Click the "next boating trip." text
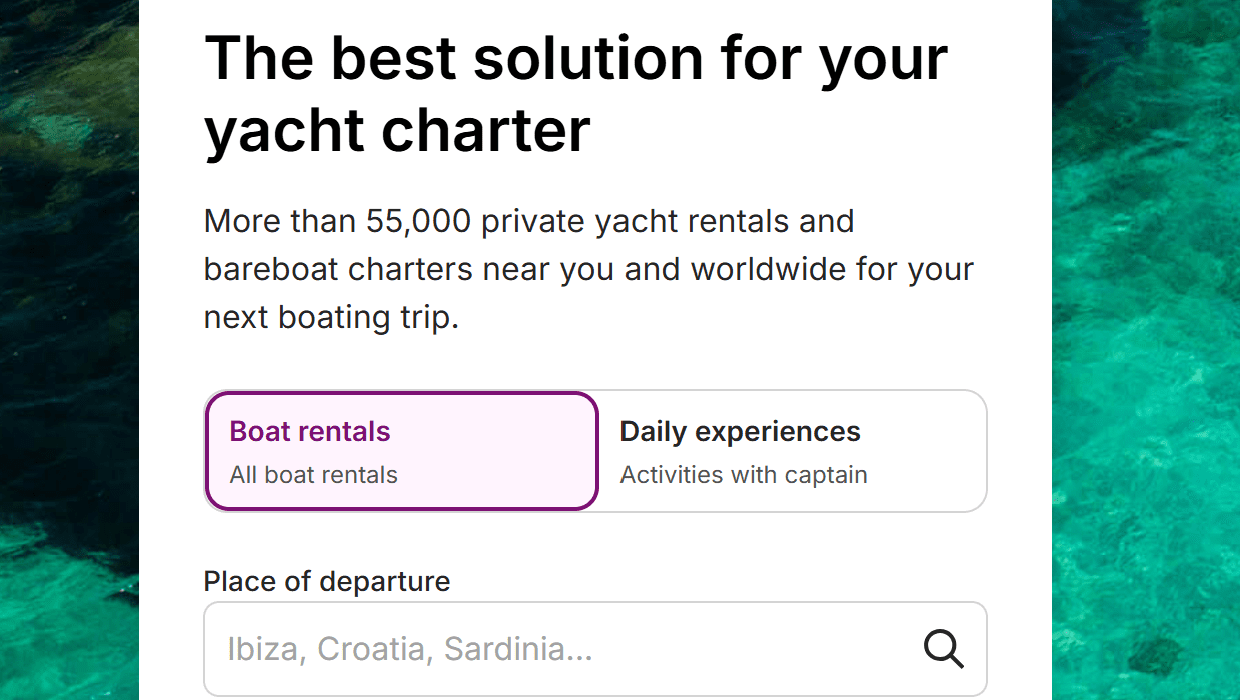Image resolution: width=1240 pixels, height=700 pixels. point(331,317)
